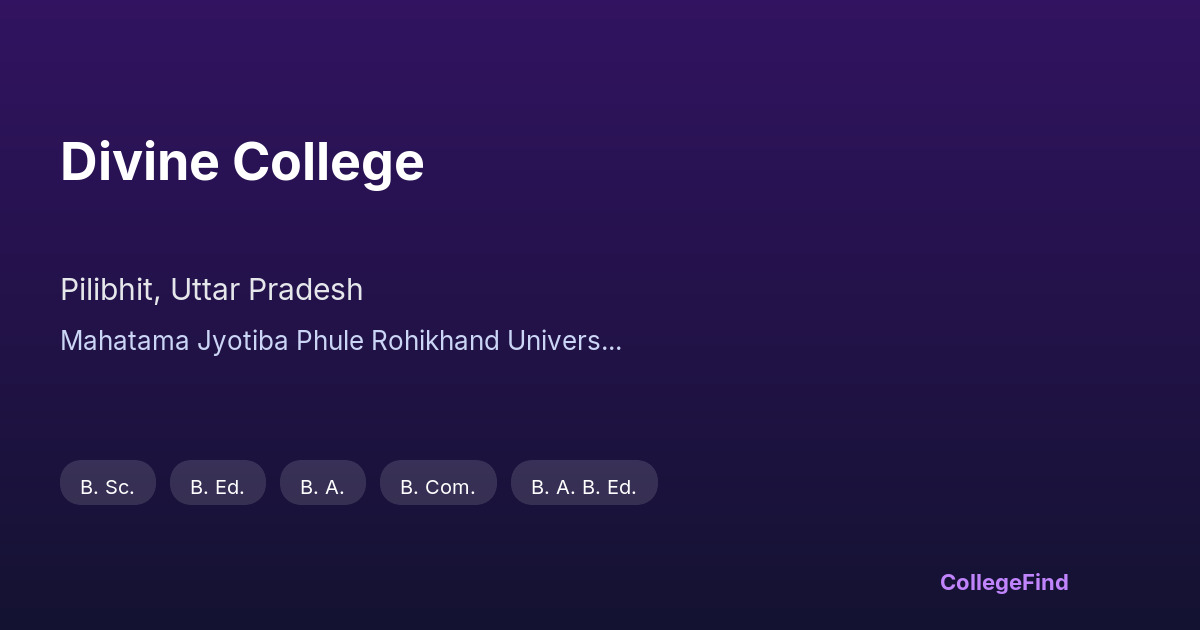Open the Mahatama Jyotiba Phule Rohikhand university link

(330, 341)
